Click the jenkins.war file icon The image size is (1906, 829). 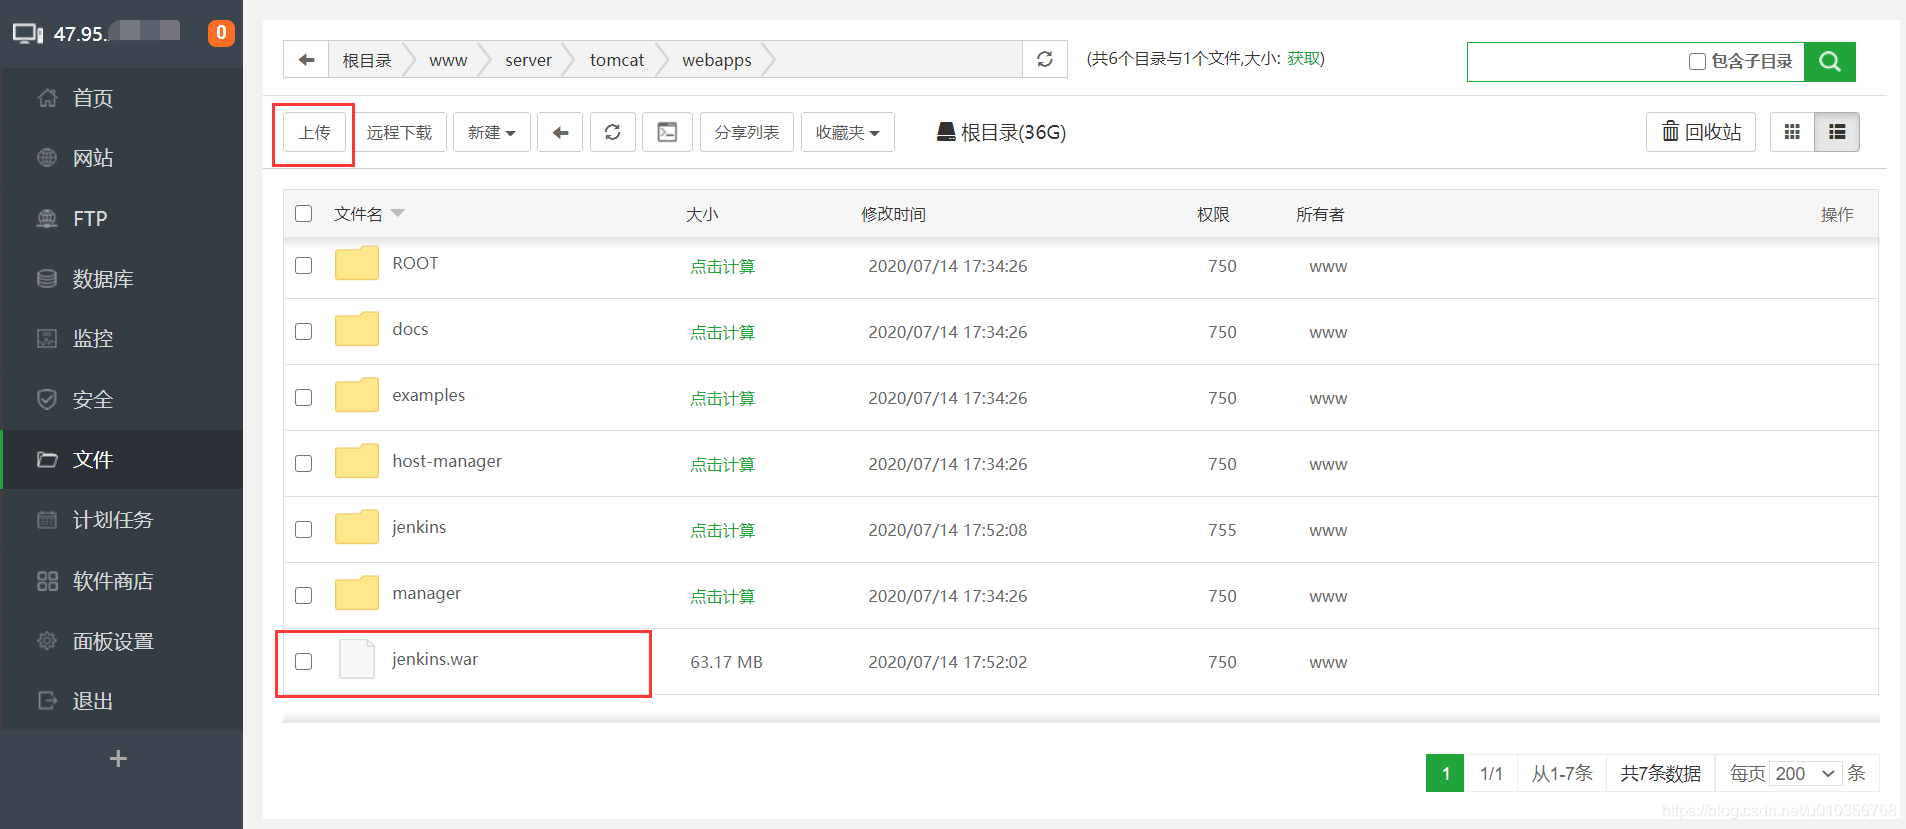[x=357, y=660]
